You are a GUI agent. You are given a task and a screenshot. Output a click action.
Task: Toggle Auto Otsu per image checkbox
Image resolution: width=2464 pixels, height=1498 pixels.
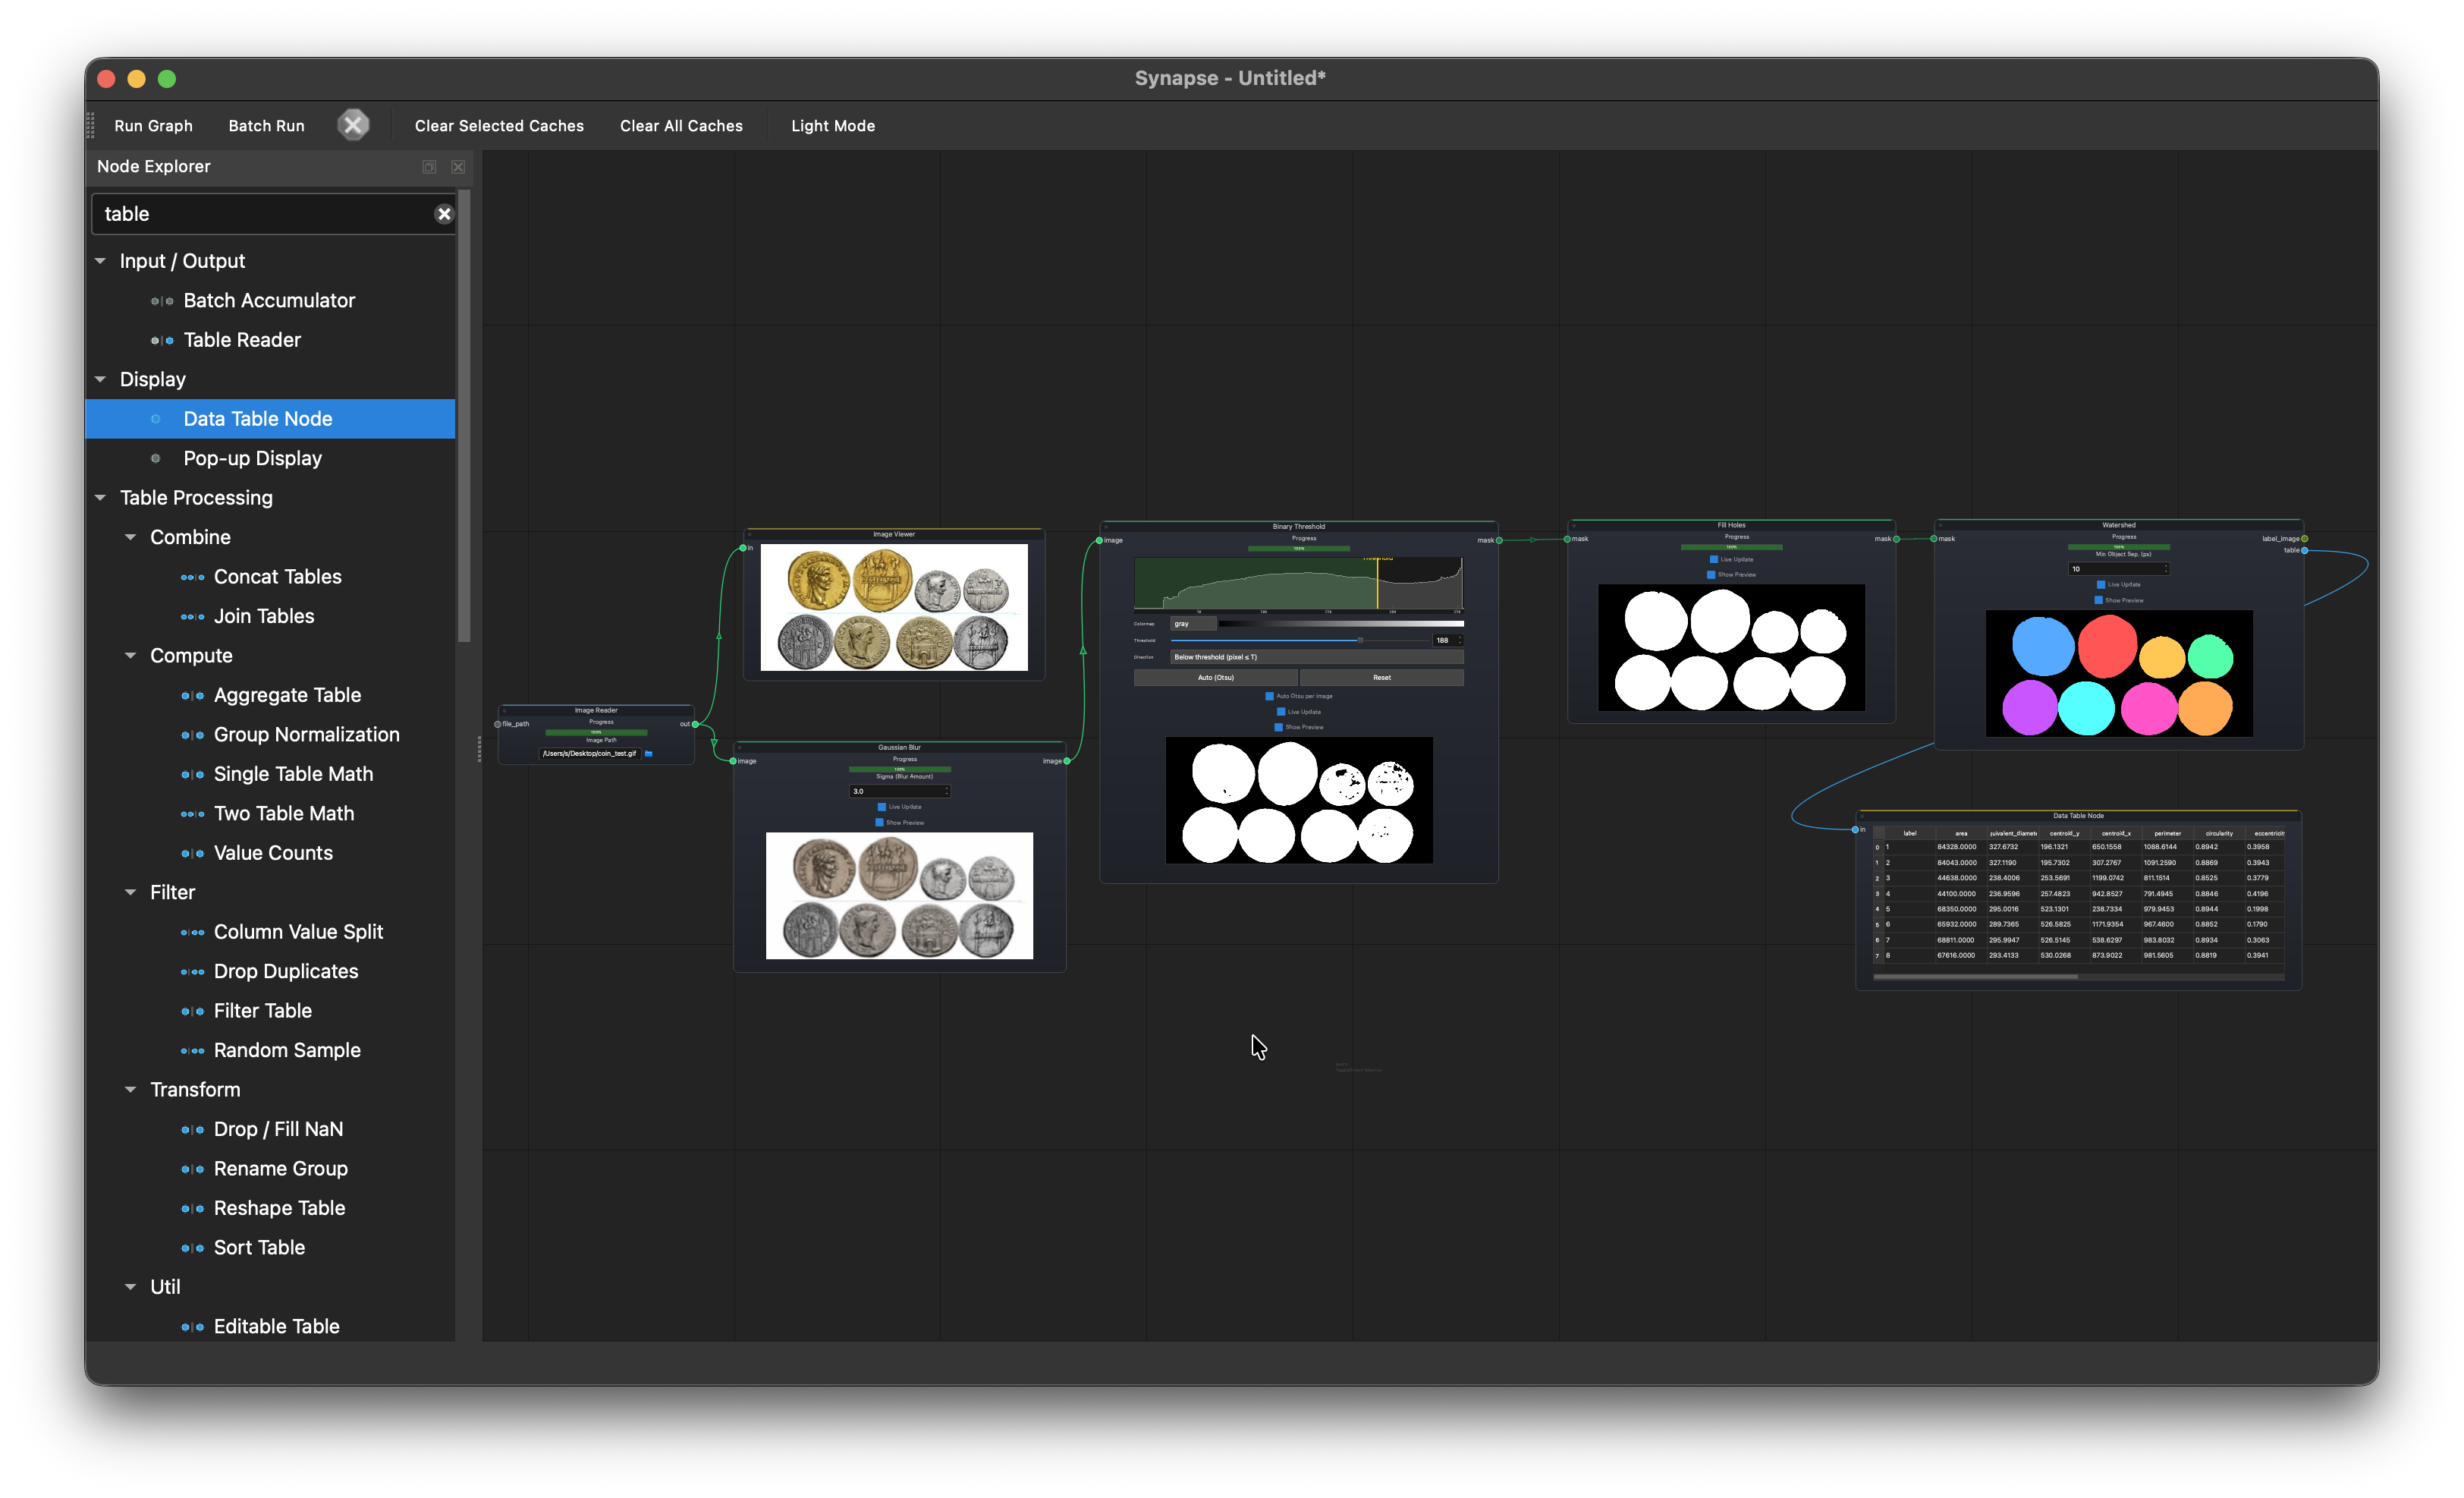coord(1270,696)
